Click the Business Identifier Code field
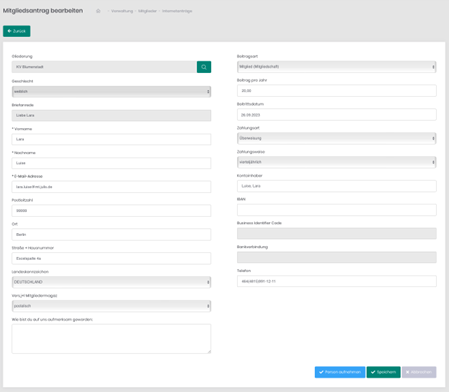This screenshot has height=392, width=449. 337,234
